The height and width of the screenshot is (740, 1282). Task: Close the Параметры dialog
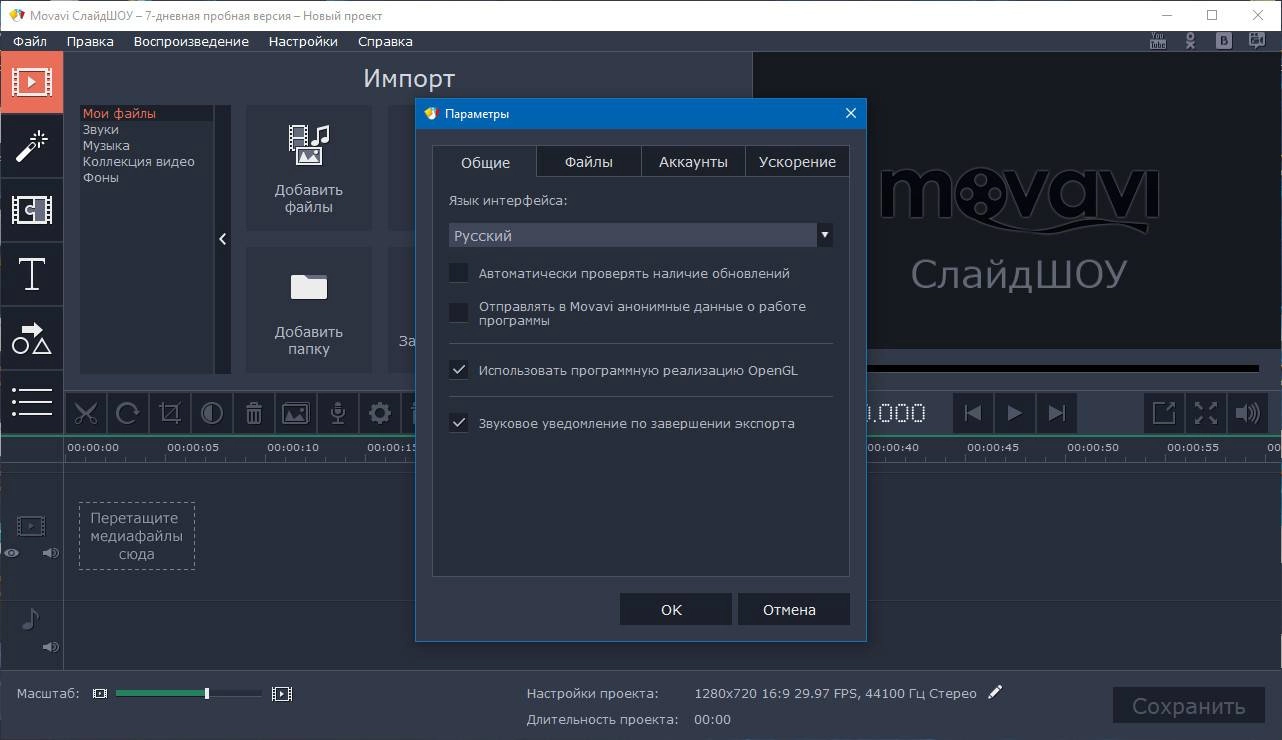click(x=851, y=113)
